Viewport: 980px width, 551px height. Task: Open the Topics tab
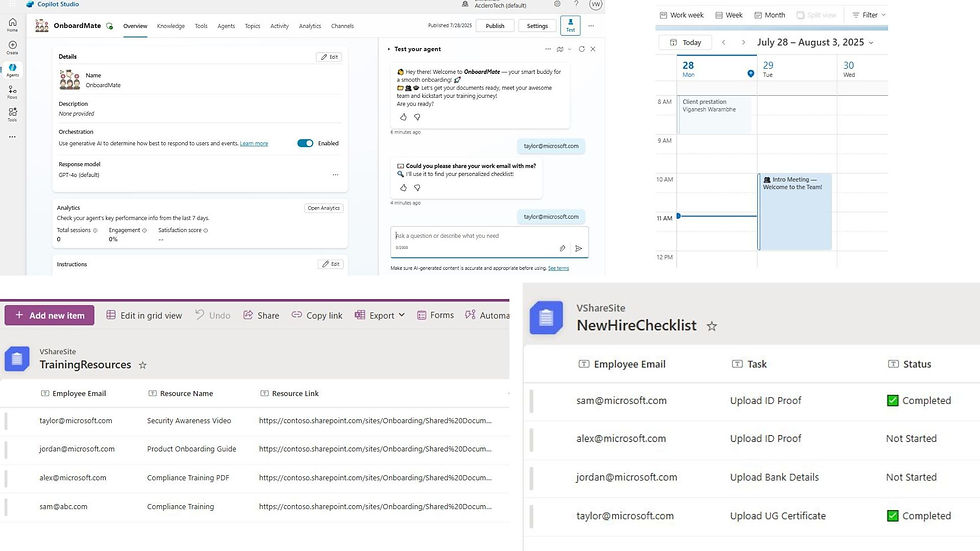[252, 26]
